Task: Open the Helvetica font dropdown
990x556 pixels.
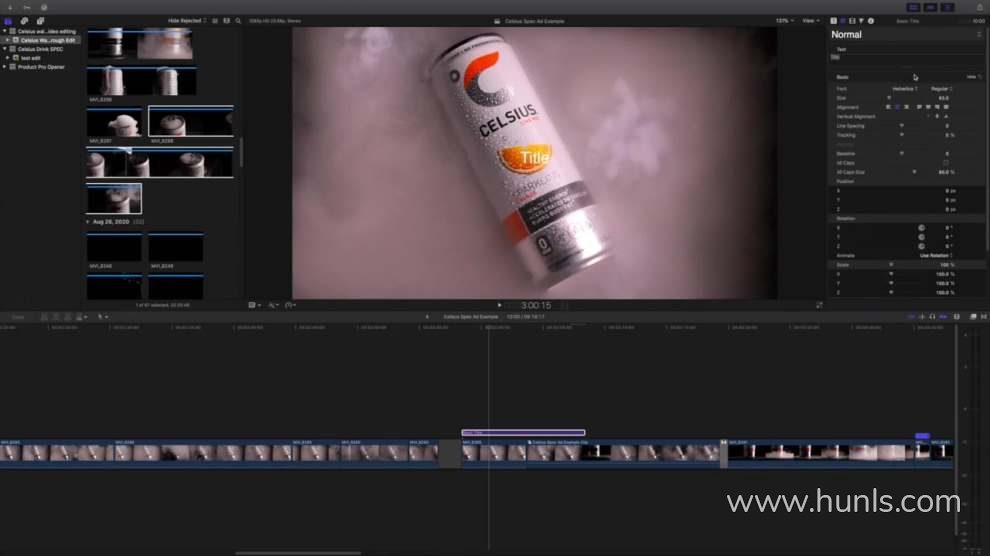Action: [x=904, y=89]
